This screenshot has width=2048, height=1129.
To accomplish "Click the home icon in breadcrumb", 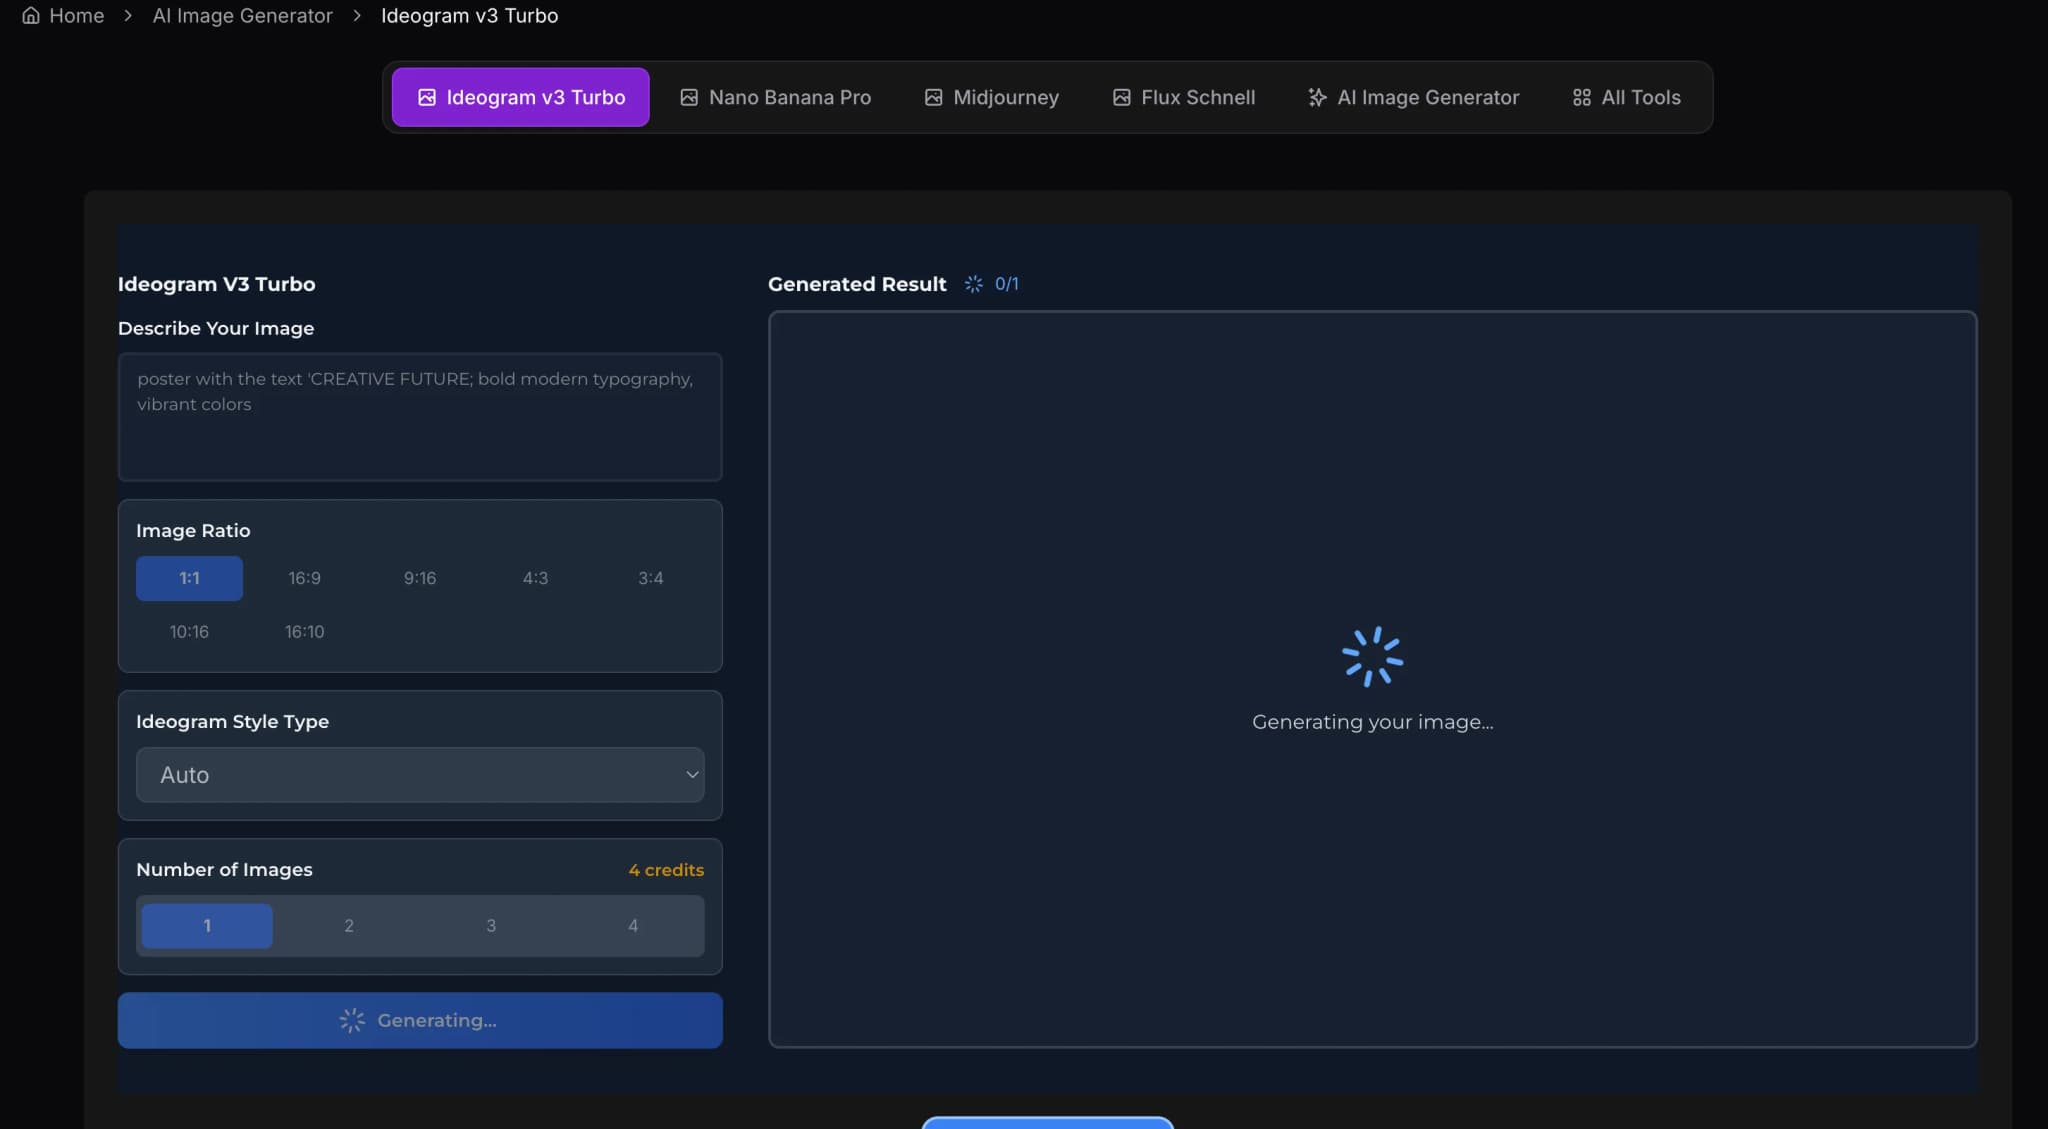I will (31, 16).
